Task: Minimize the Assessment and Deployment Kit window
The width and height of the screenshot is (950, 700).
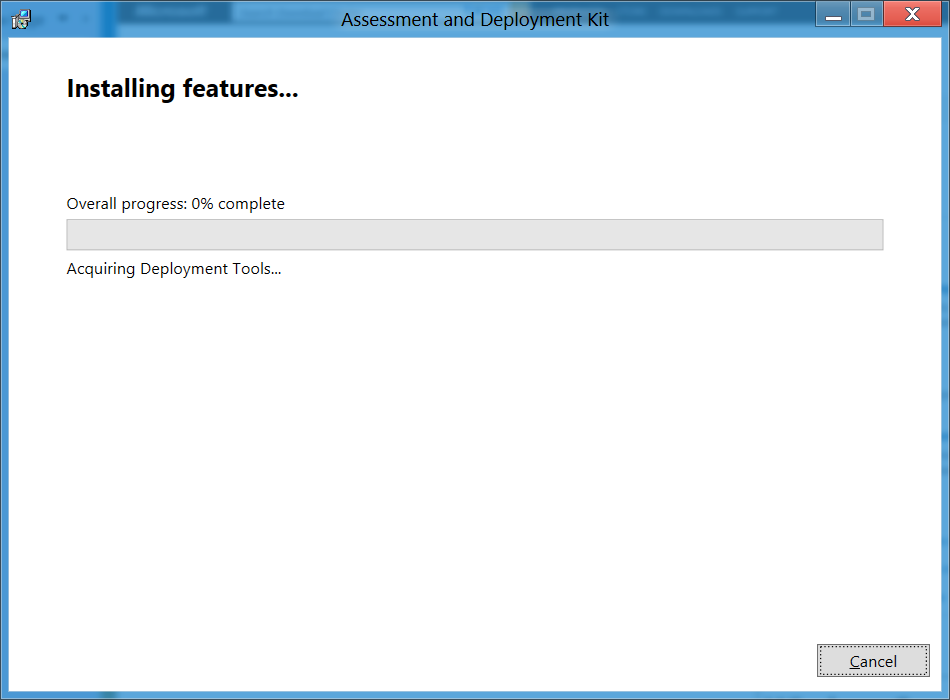Action: [833, 15]
